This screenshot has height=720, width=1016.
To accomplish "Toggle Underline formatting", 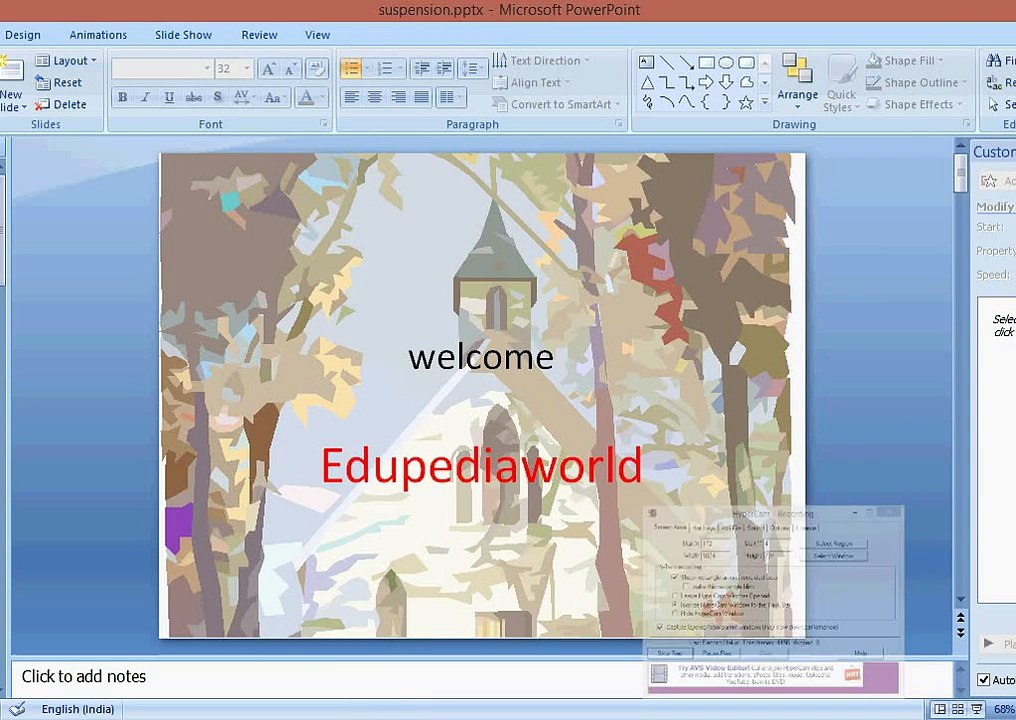I will click(x=169, y=97).
